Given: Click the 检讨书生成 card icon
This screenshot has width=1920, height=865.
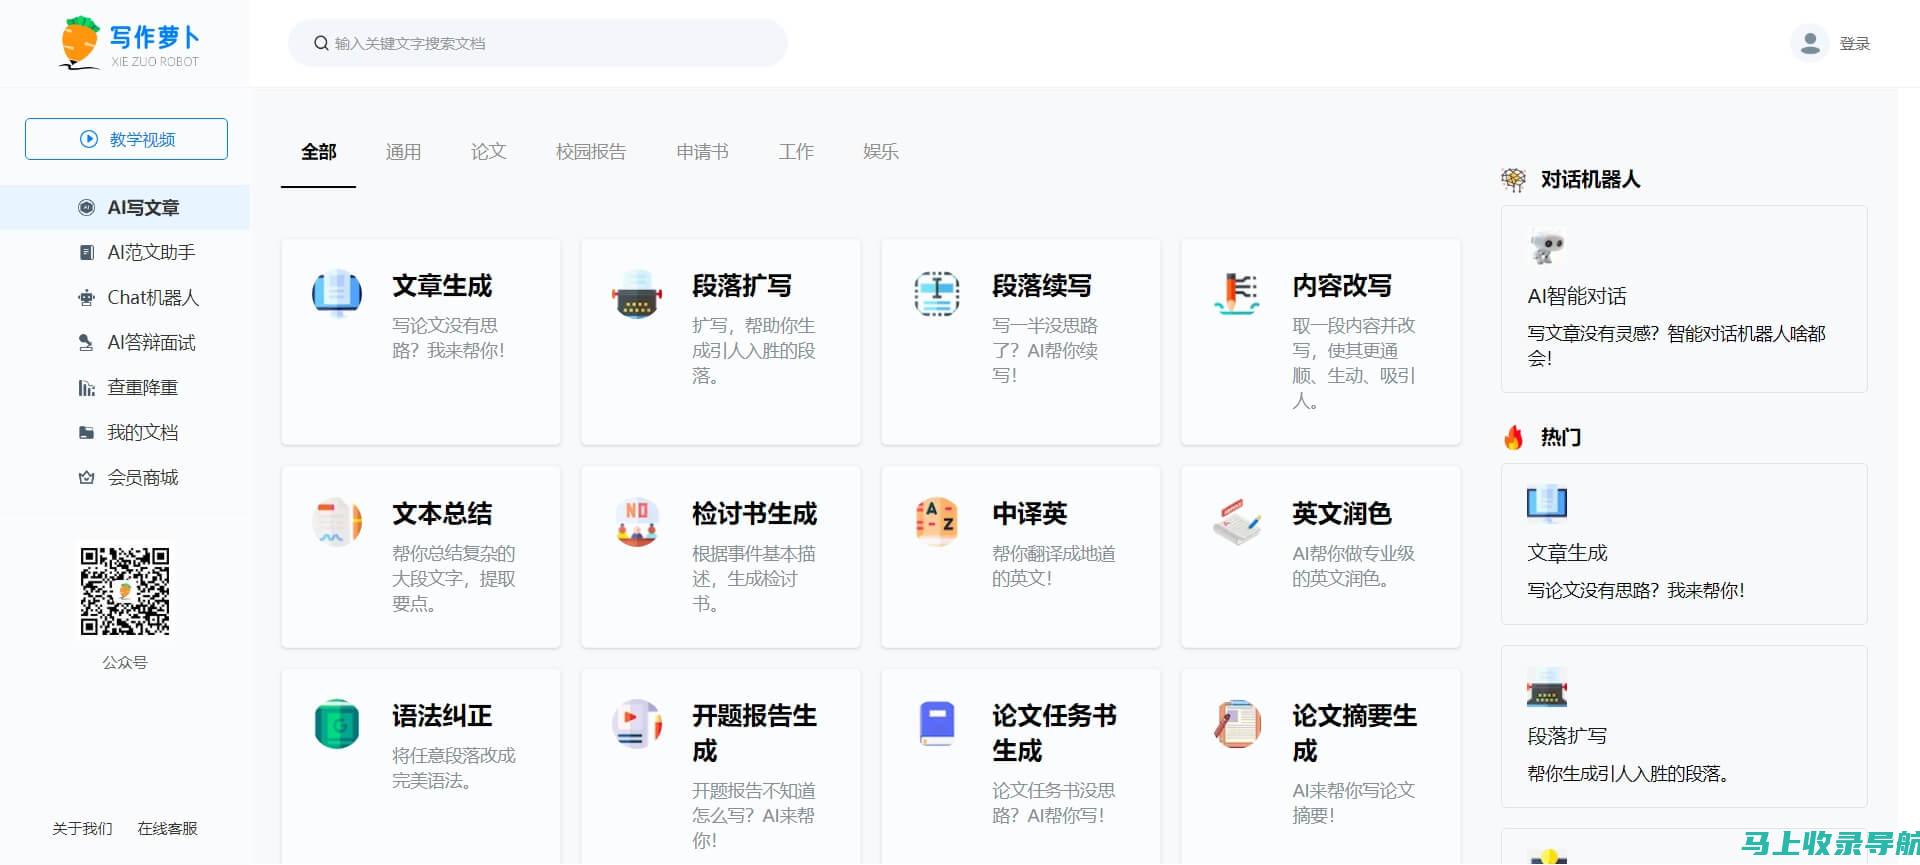Looking at the screenshot, I should (x=637, y=521).
